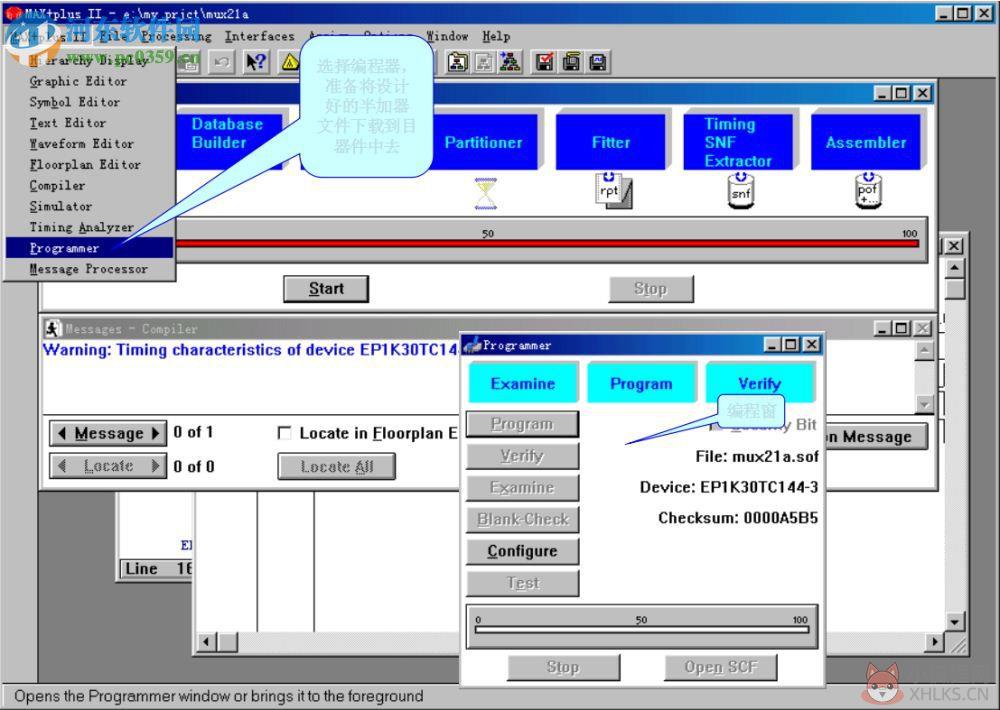Select Compiler from the dropdown menu

coord(89,186)
